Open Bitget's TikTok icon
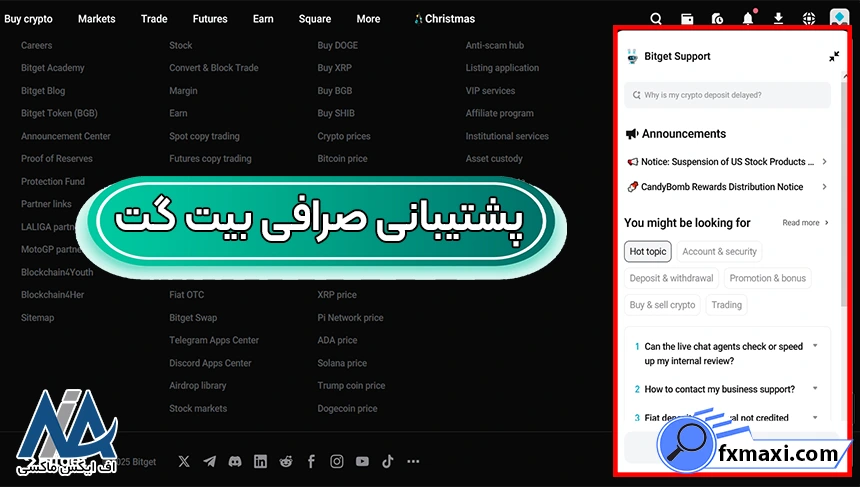 pos(388,461)
